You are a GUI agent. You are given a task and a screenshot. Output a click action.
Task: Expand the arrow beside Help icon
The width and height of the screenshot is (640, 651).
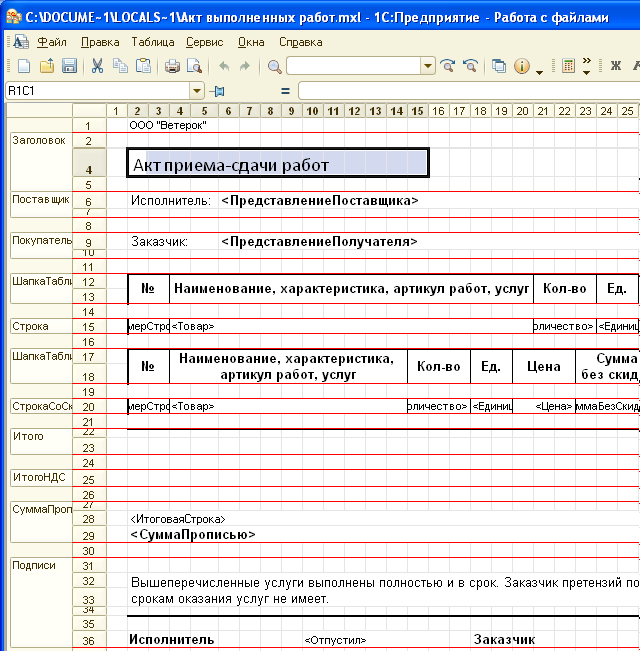540,72
